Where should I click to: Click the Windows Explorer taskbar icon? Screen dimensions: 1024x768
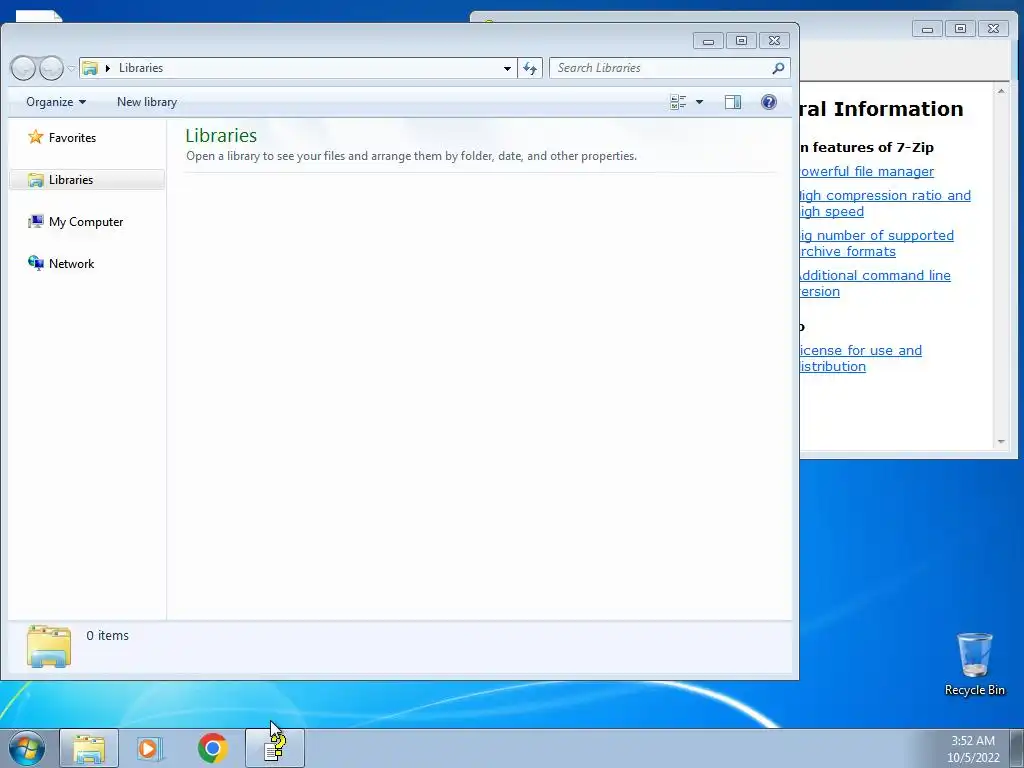pyautogui.click(x=89, y=748)
